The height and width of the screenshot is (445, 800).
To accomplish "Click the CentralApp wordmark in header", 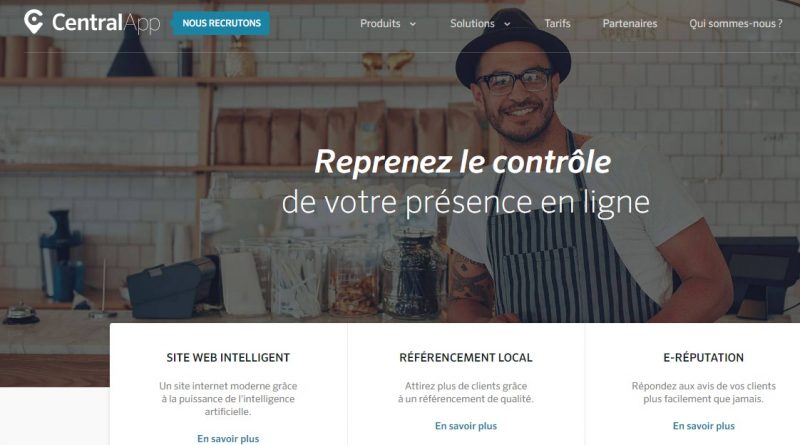I will pyautogui.click(x=106, y=23).
